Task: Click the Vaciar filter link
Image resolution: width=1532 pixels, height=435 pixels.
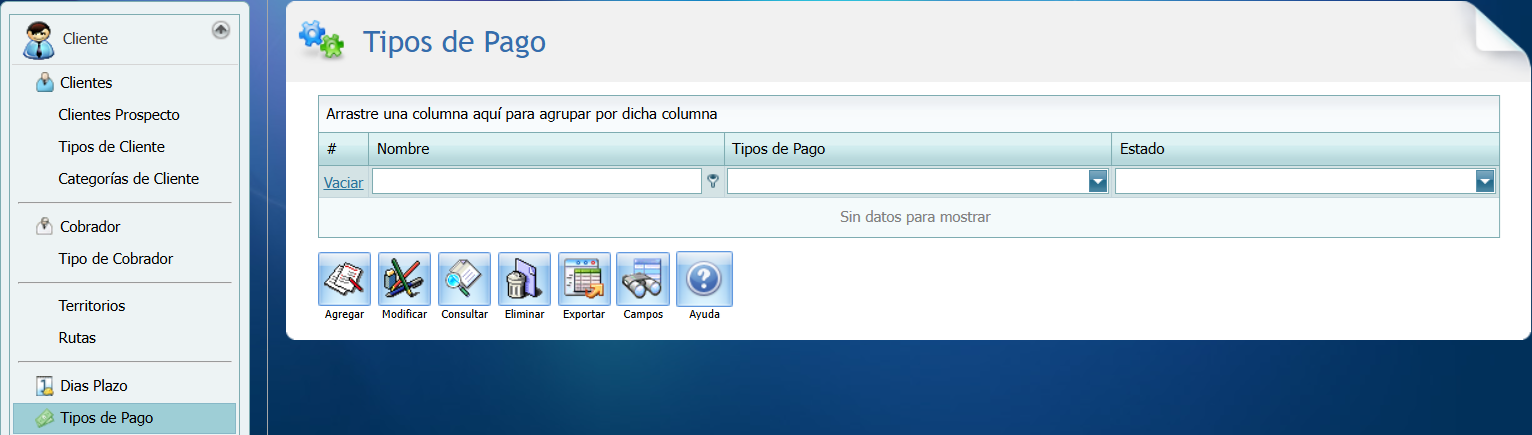Action: (x=343, y=183)
